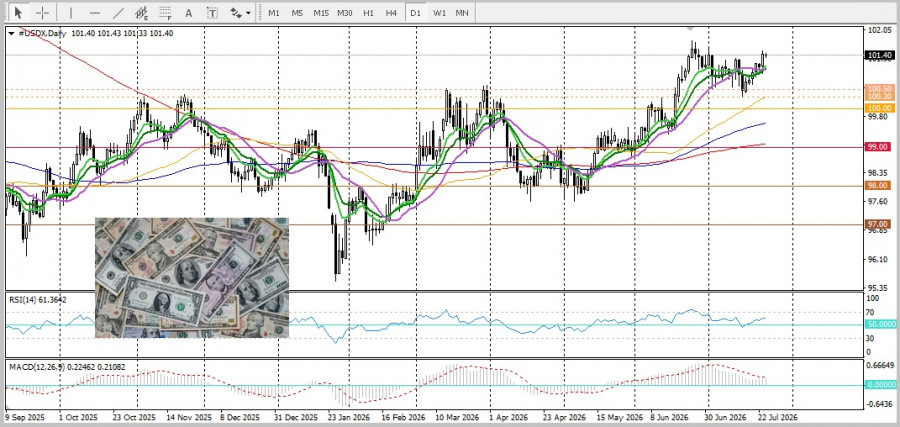This screenshot has width=900, height=427.
Task: Activate the crosshair tool
Action: click(x=42, y=12)
